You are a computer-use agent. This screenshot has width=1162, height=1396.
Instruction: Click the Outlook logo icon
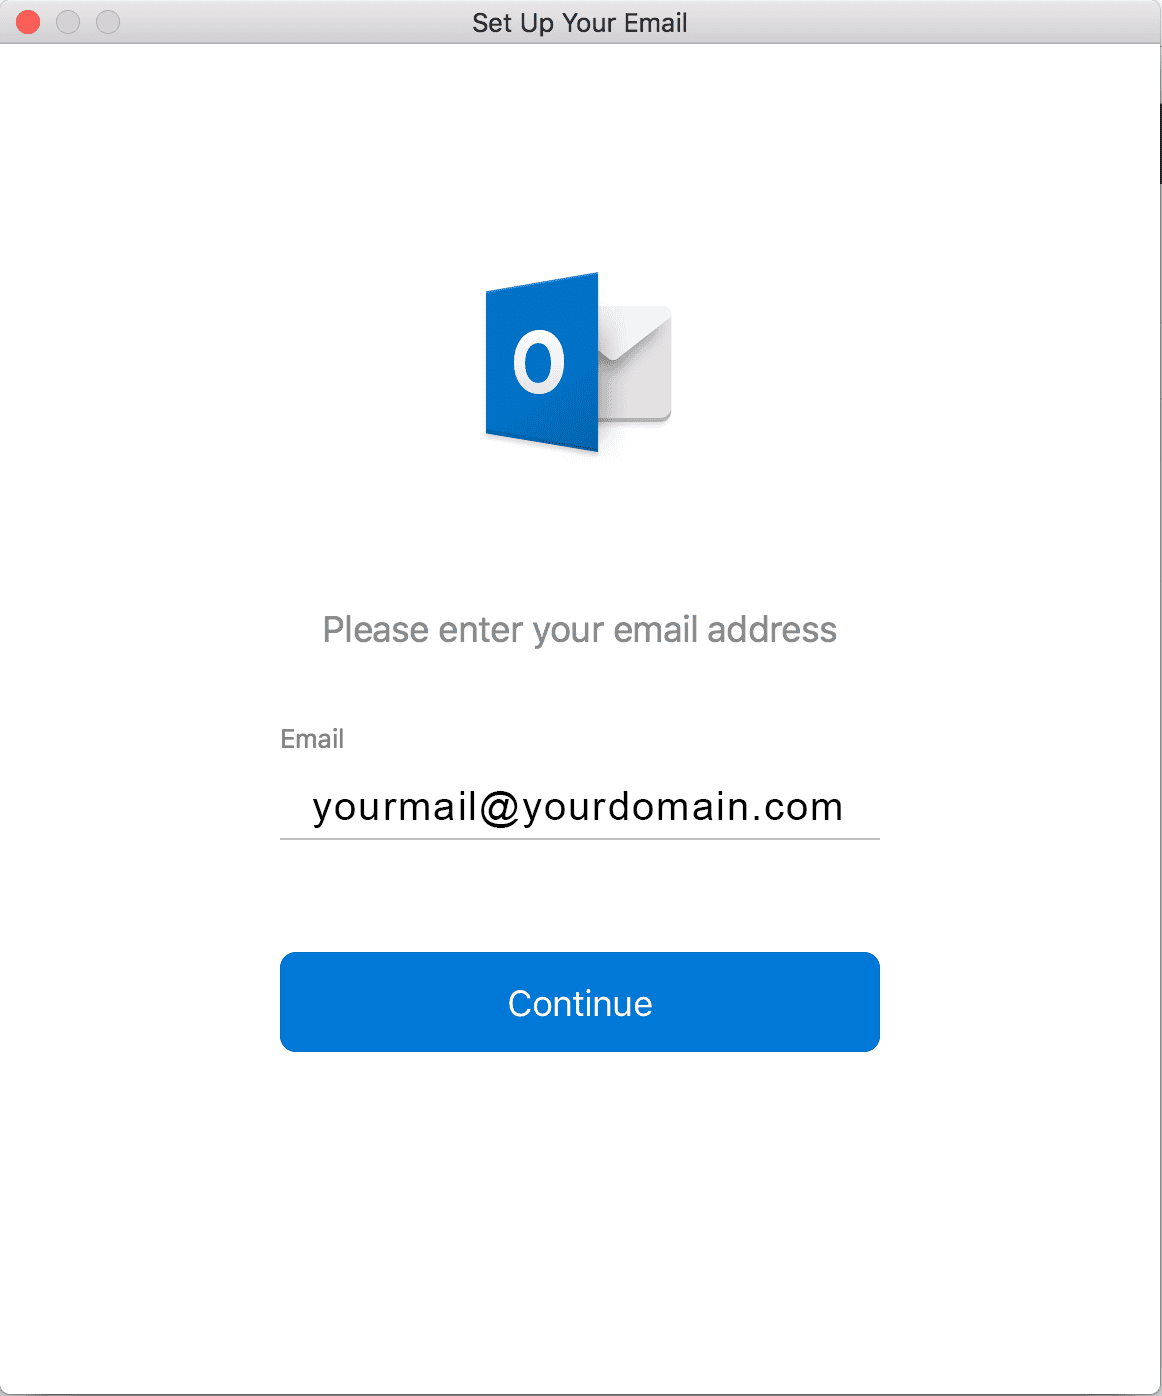click(578, 362)
